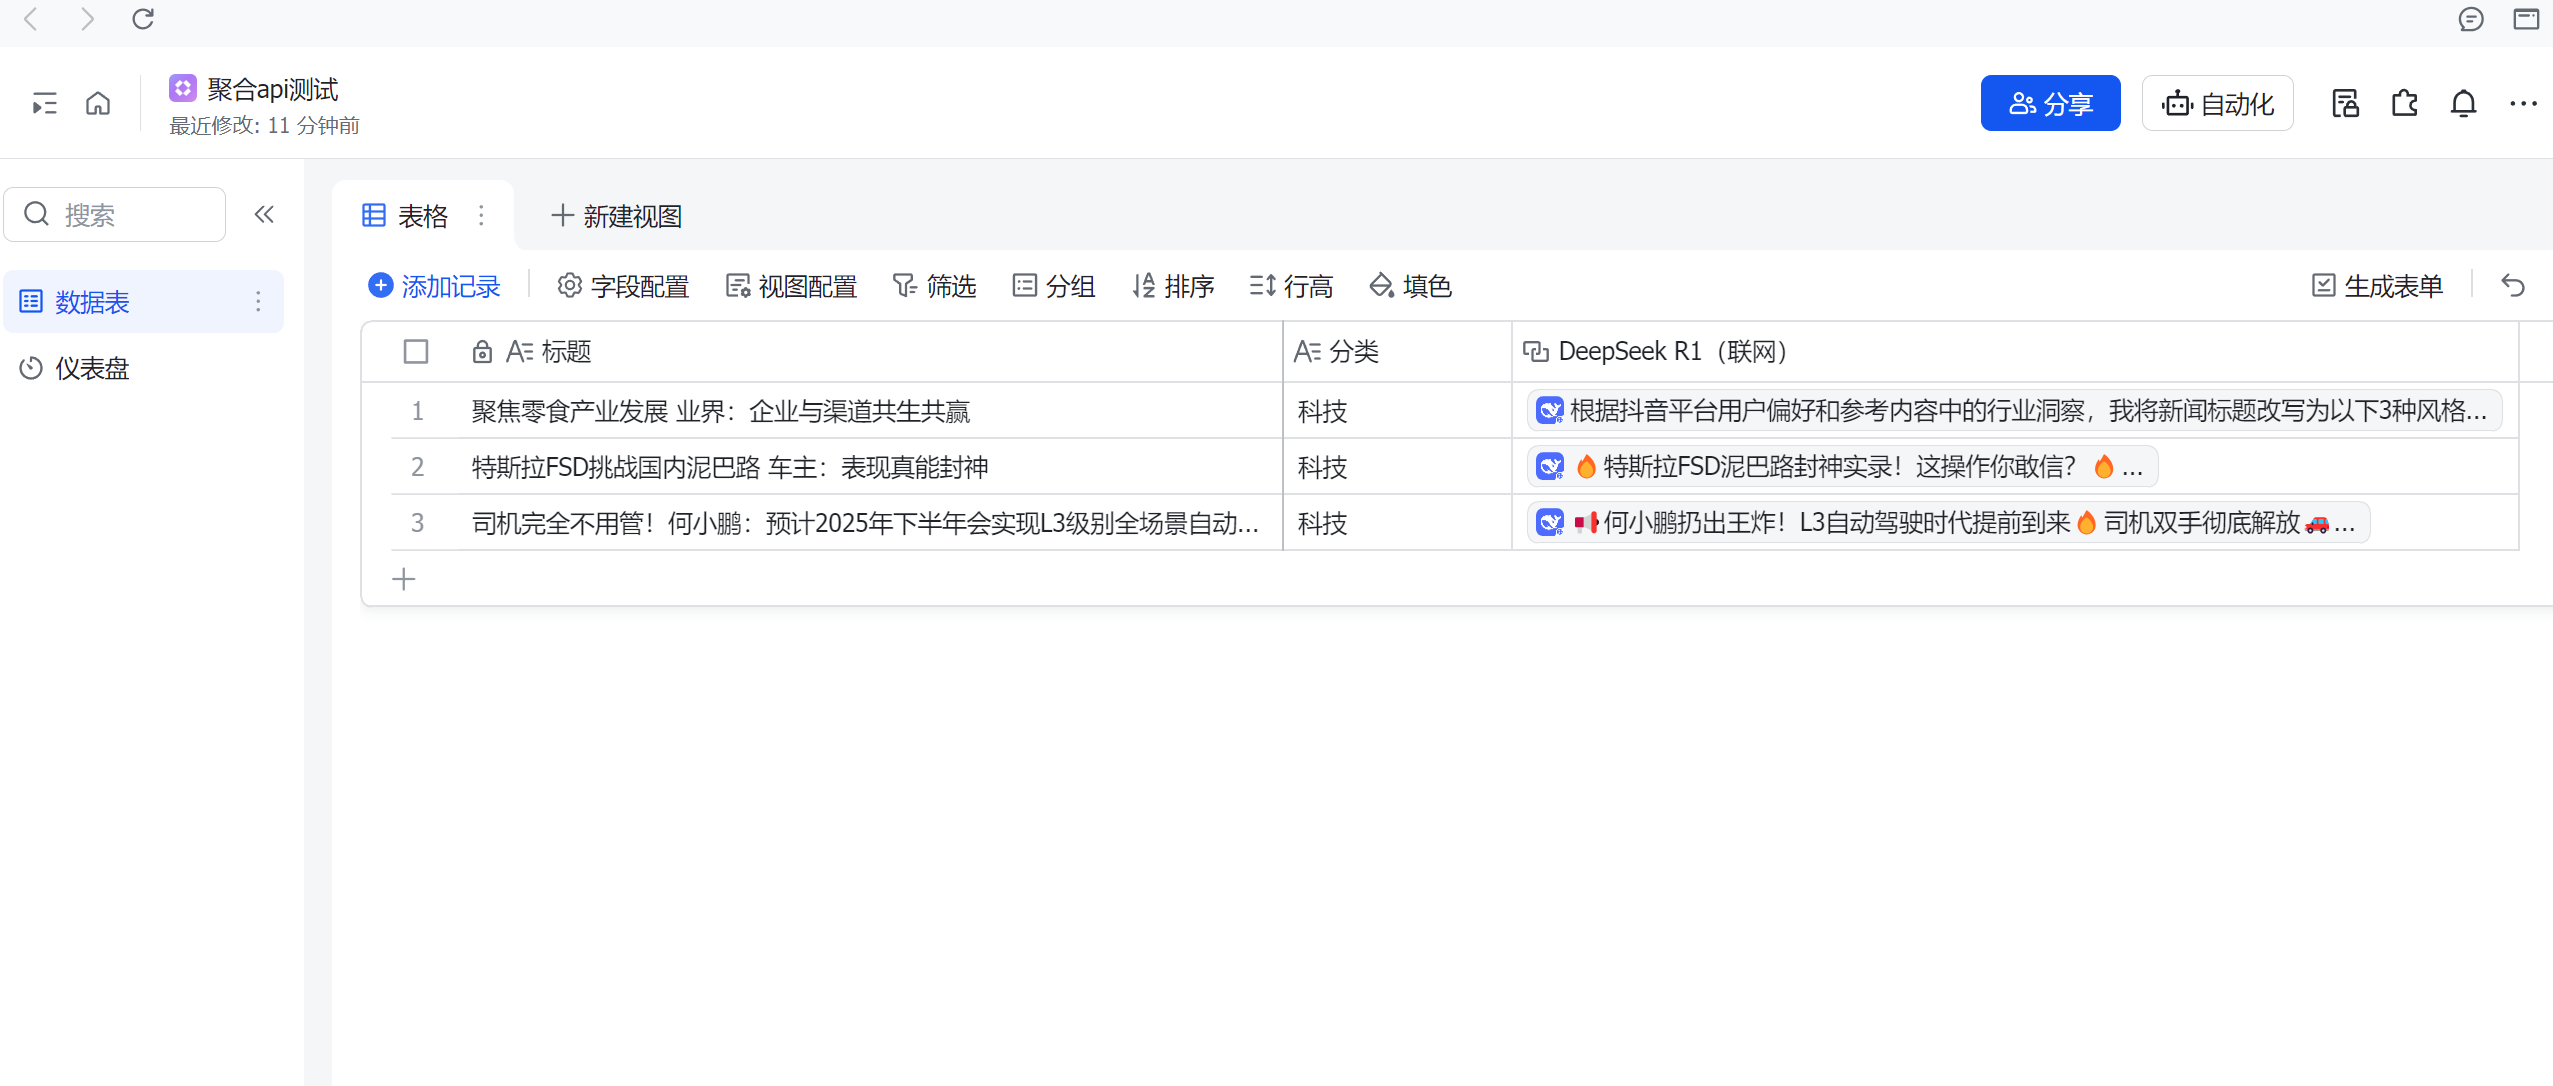Click the home icon
The width and height of the screenshot is (2553, 1086).
pyautogui.click(x=98, y=103)
